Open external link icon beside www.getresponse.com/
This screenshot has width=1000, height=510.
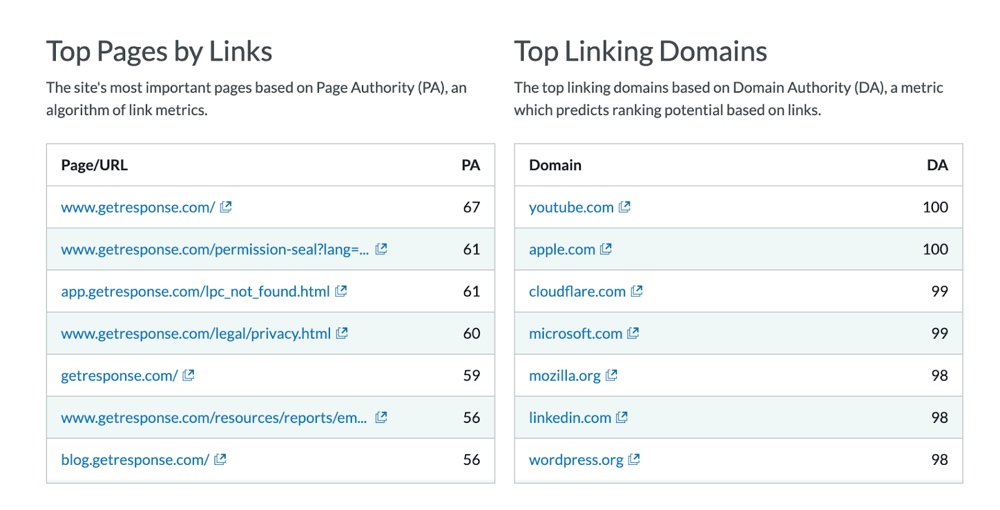tap(226, 207)
